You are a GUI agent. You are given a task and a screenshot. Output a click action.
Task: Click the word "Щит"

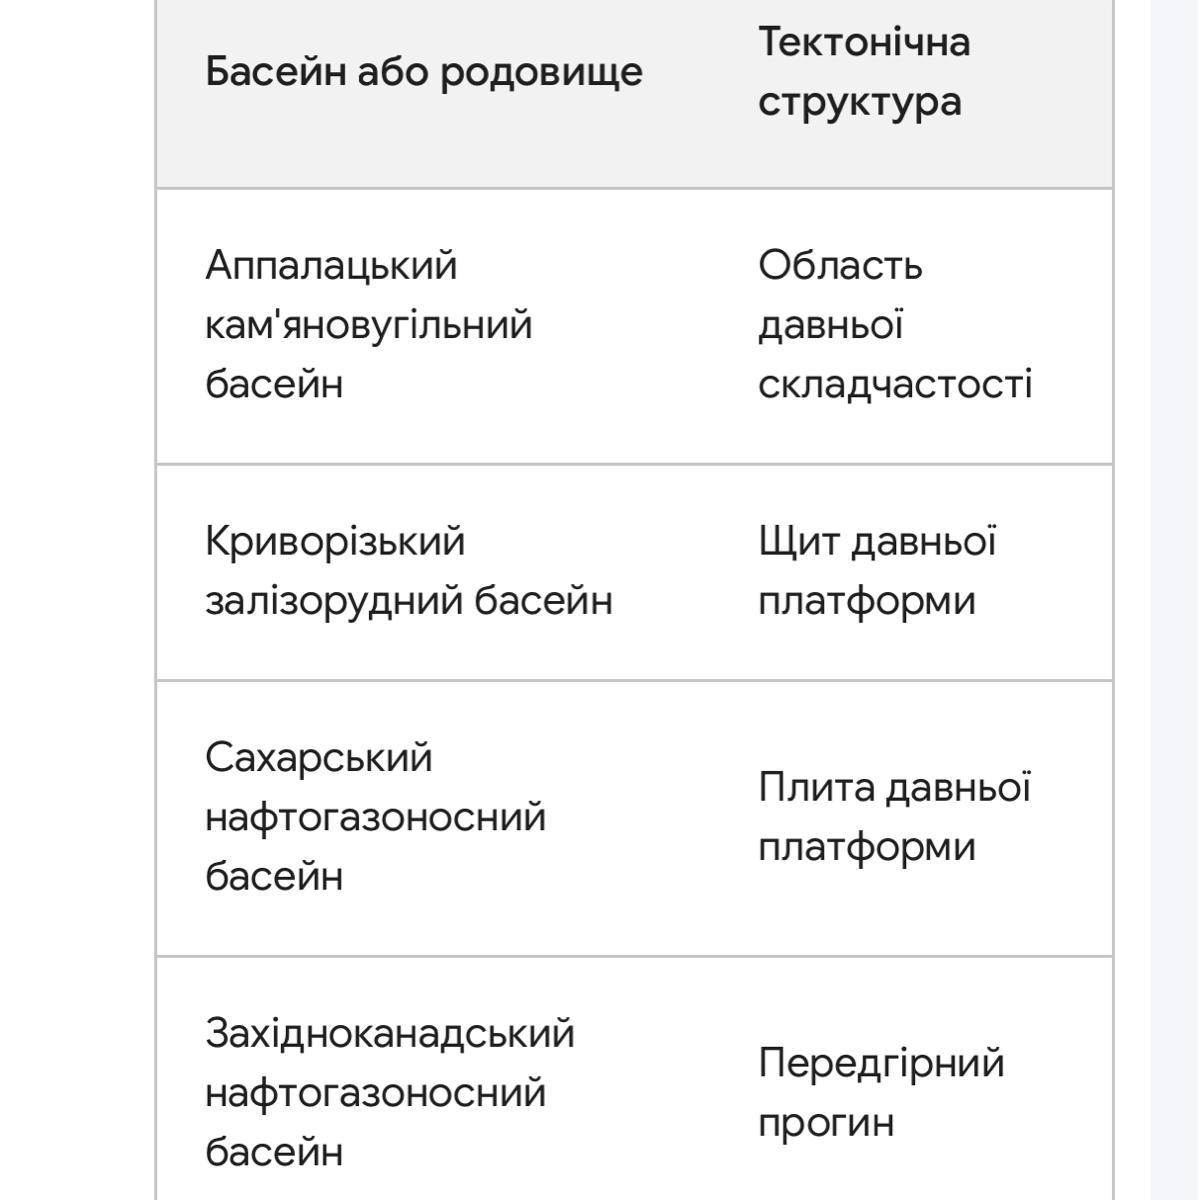[783, 542]
